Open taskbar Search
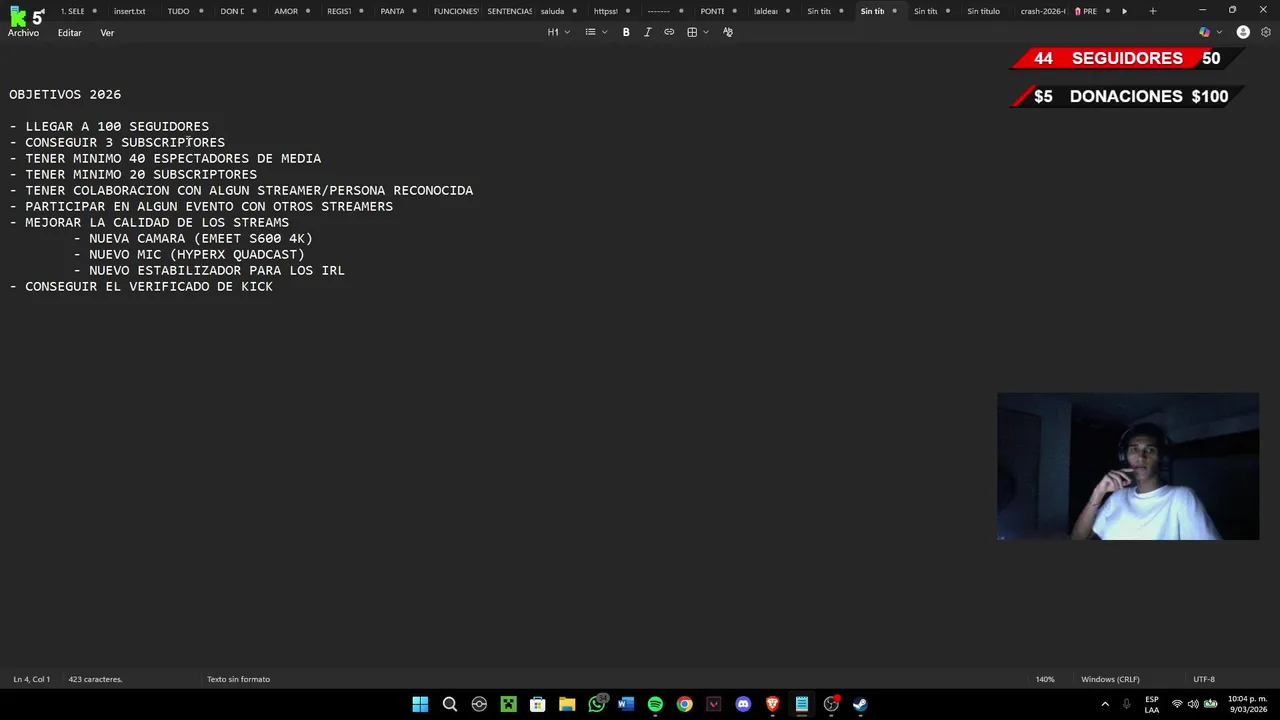The height and width of the screenshot is (720, 1280). pyautogui.click(x=450, y=704)
